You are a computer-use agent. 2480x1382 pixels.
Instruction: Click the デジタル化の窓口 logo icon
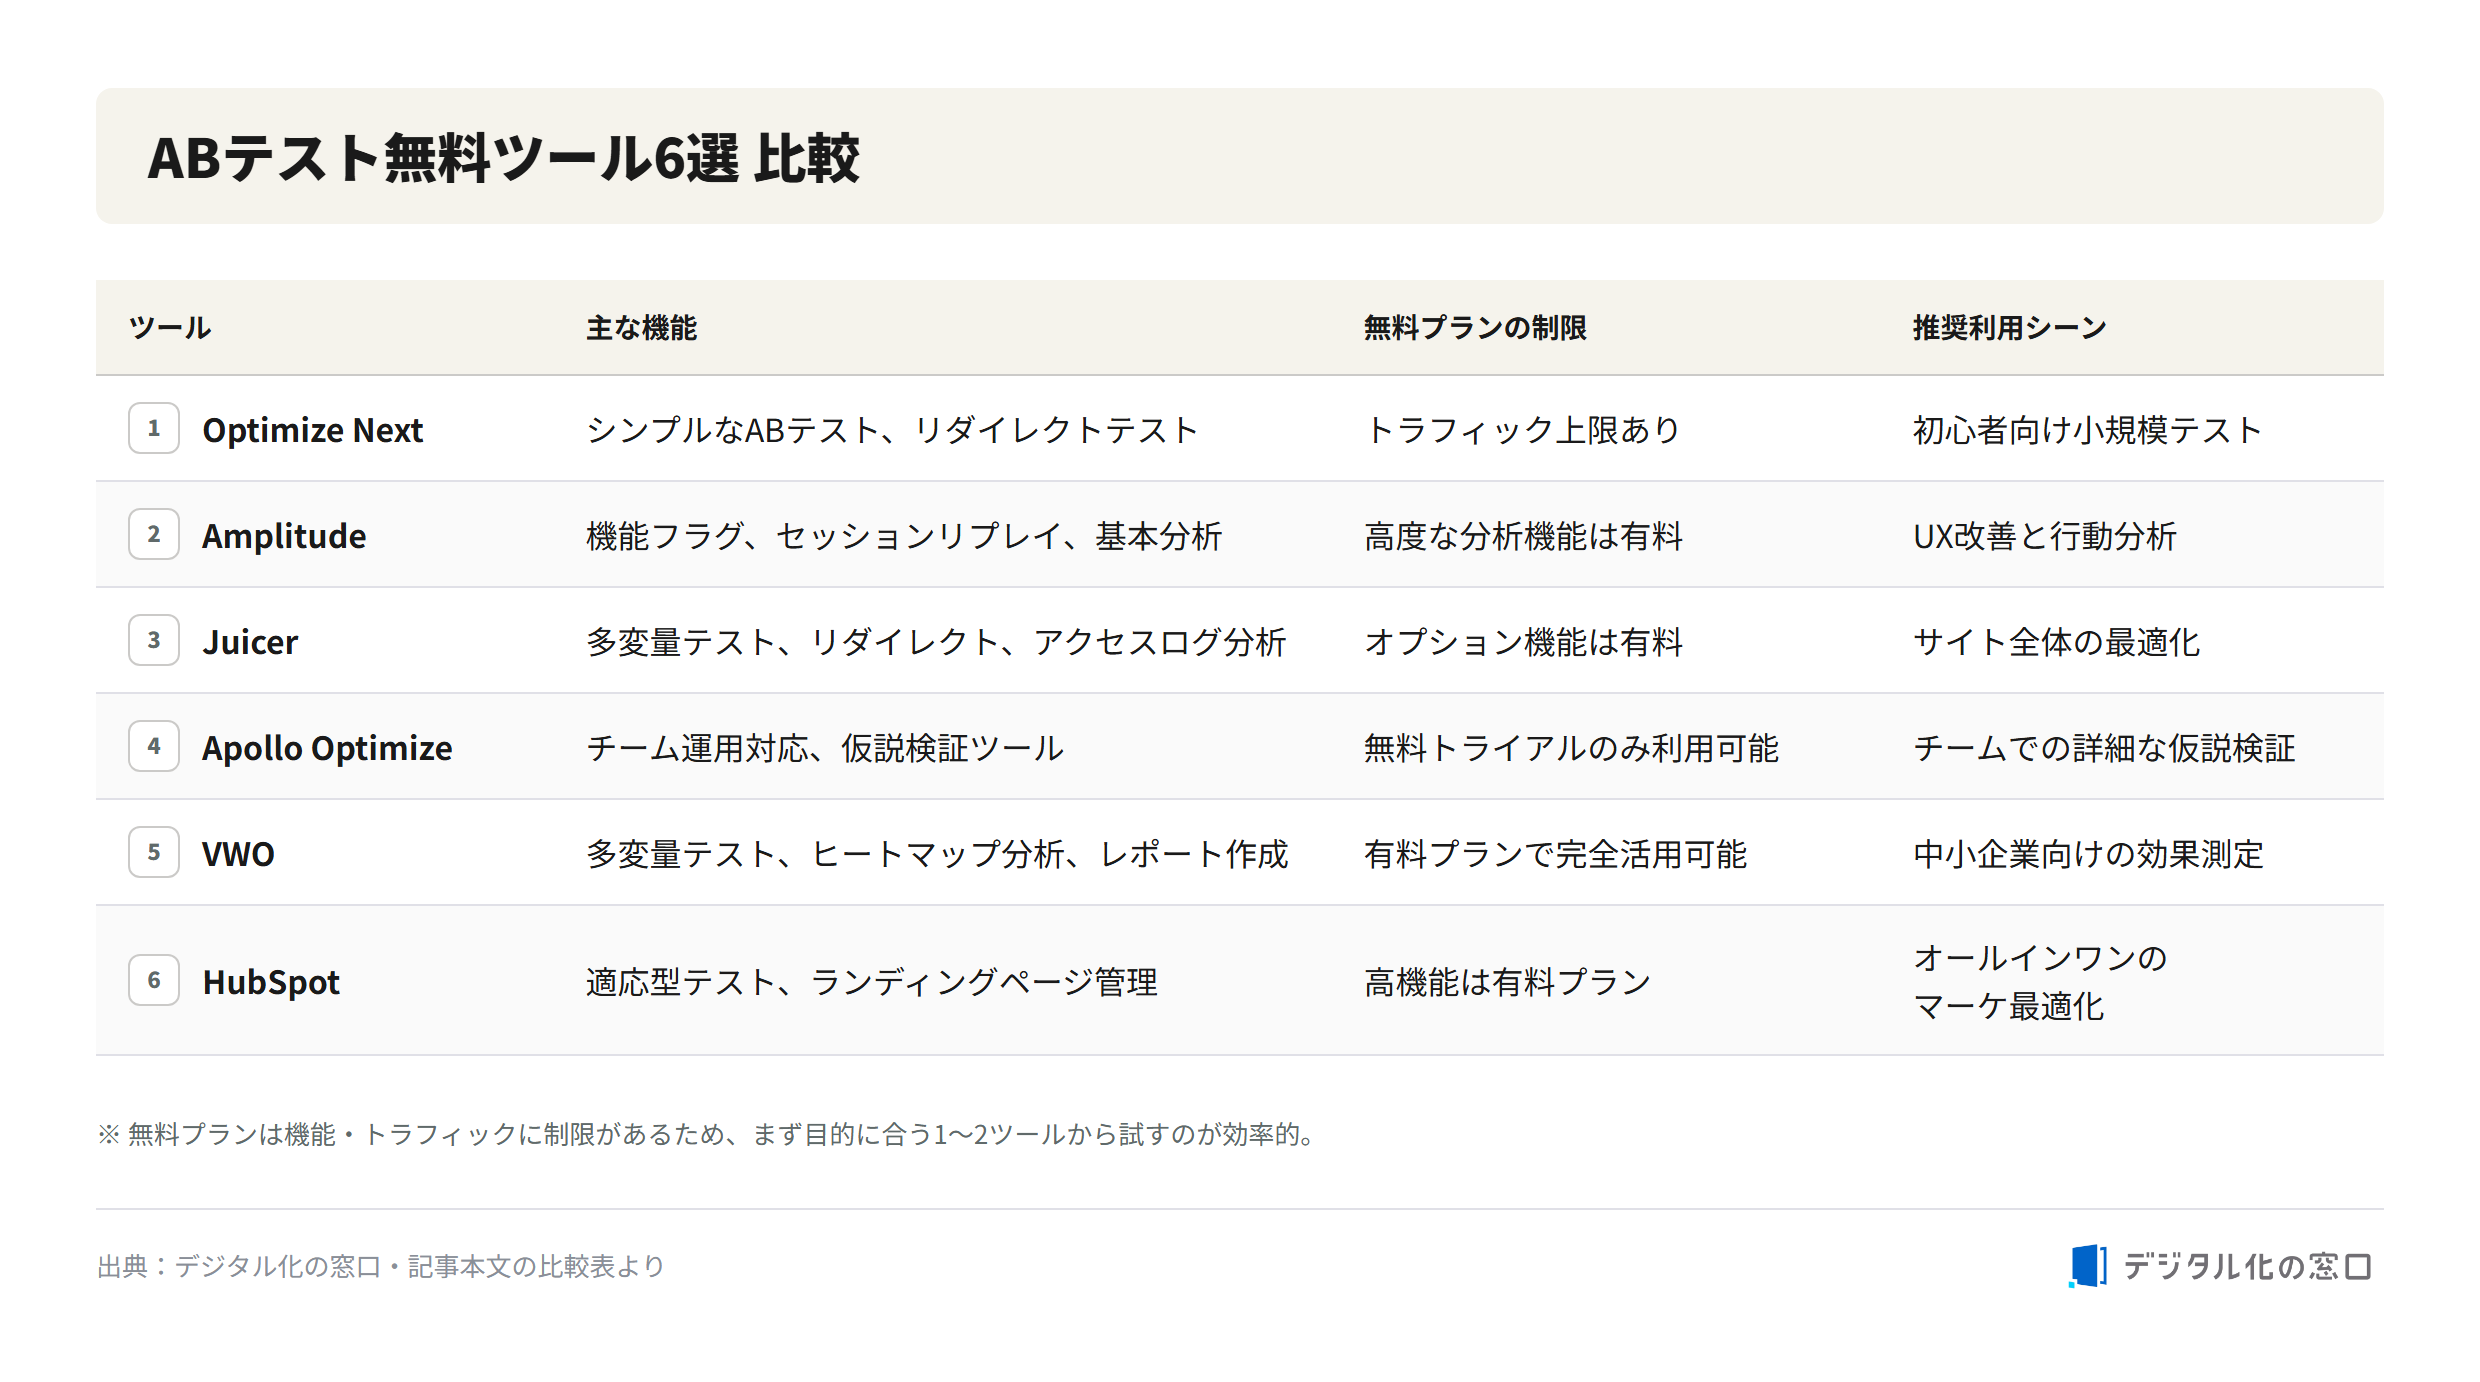[2088, 1266]
